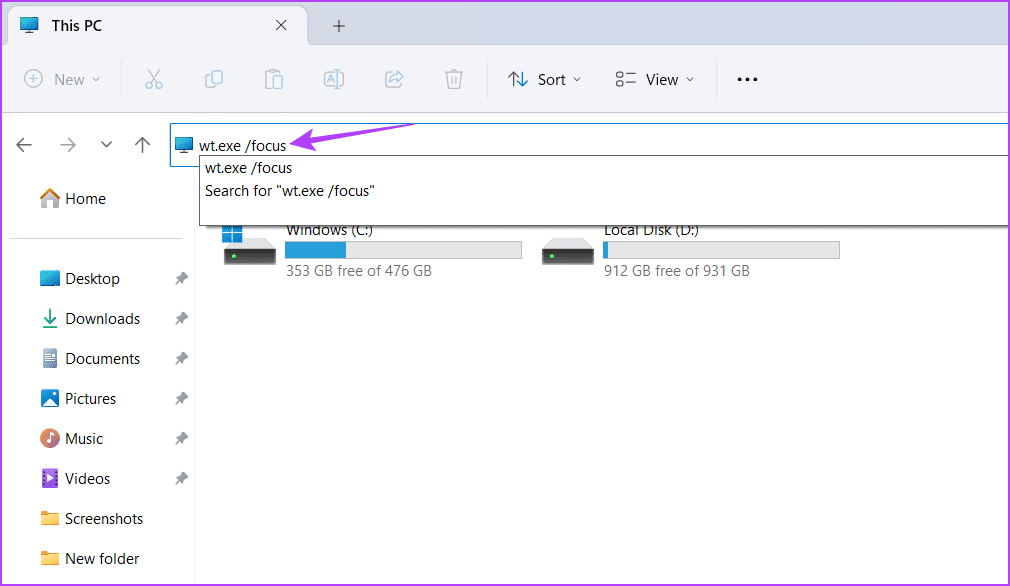Open the Sort dropdown
This screenshot has height=586, width=1010.
(x=544, y=79)
